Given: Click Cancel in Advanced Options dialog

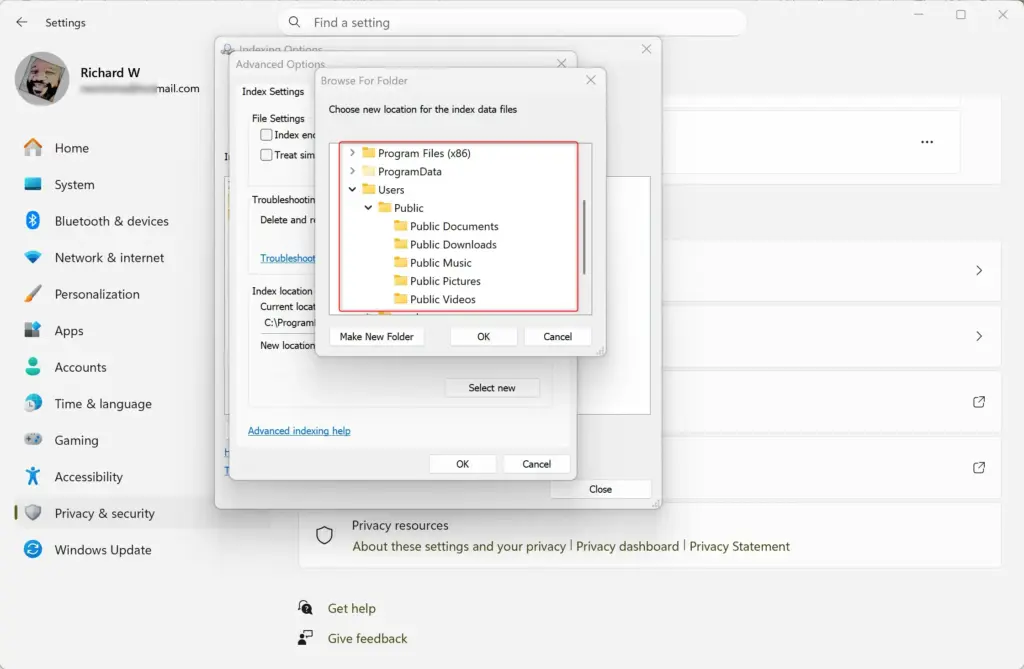Looking at the screenshot, I should (x=536, y=464).
